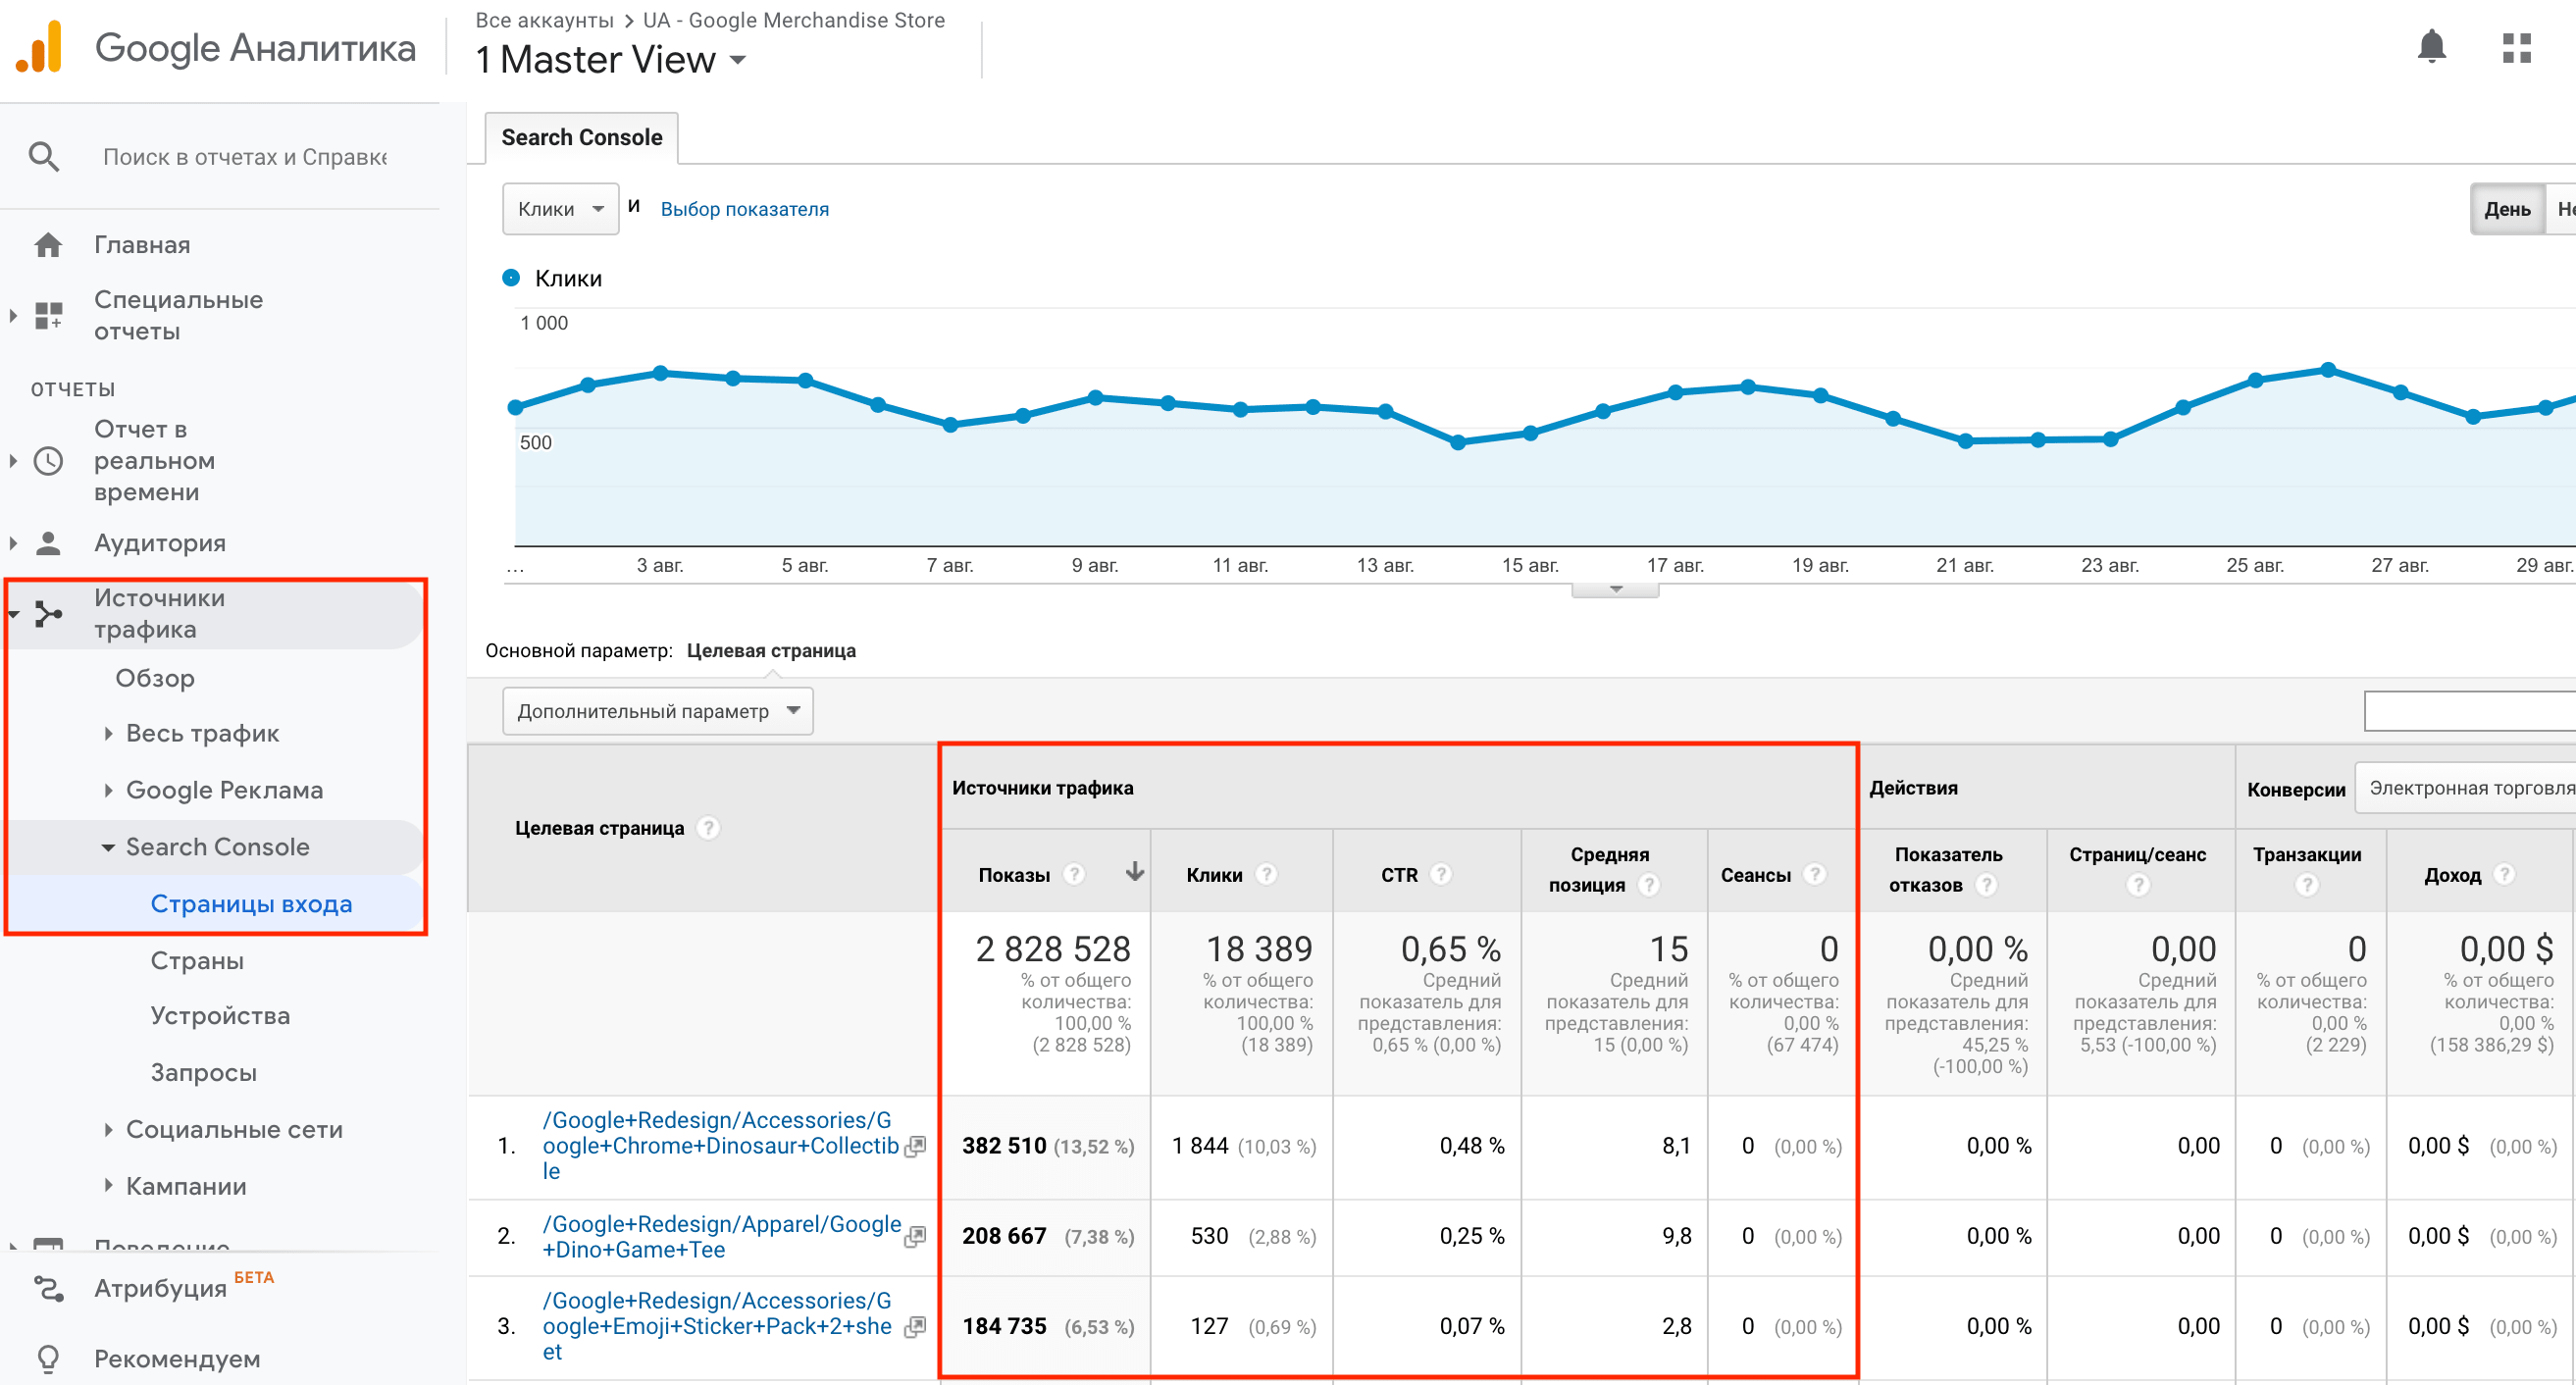Open the Google apps grid icon

[2516, 47]
